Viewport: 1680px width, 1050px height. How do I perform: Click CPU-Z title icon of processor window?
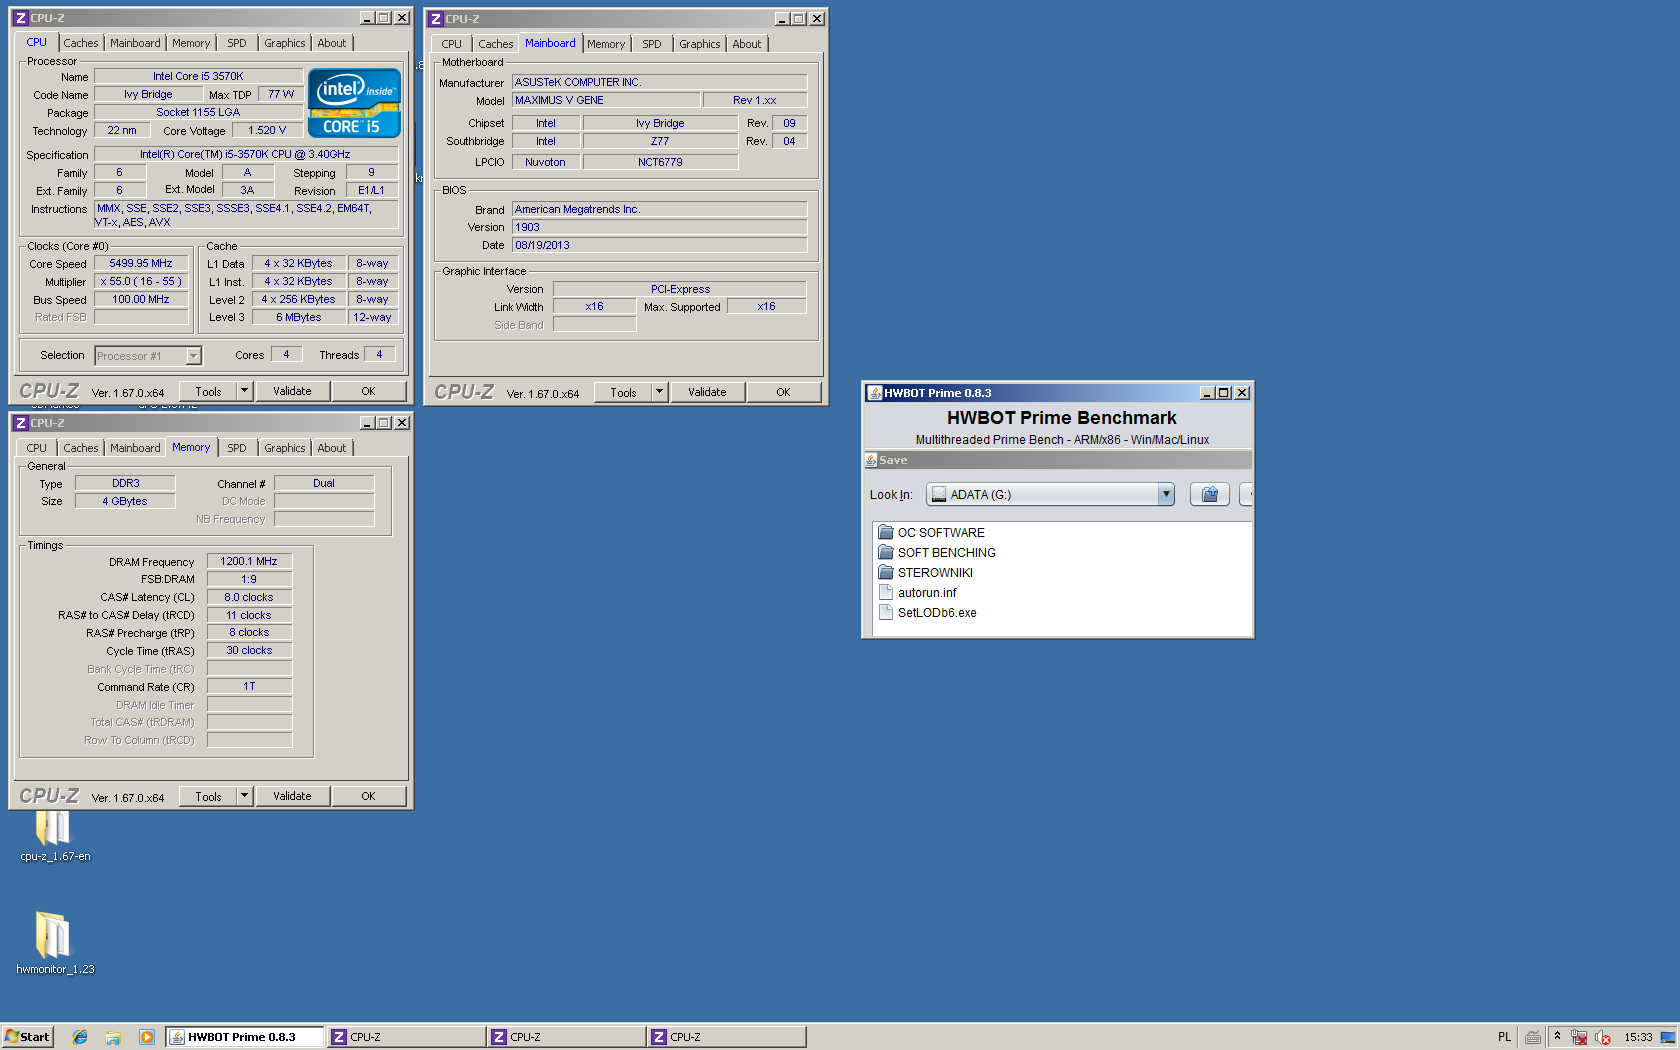[20, 18]
